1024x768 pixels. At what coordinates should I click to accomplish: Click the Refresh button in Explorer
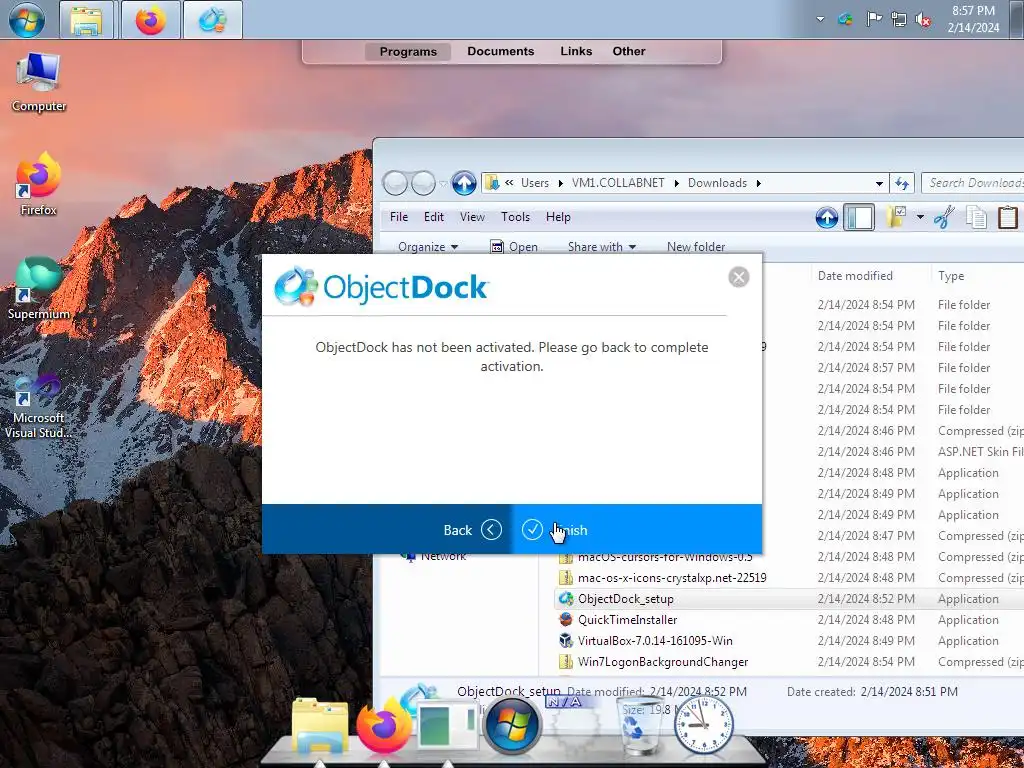902,184
